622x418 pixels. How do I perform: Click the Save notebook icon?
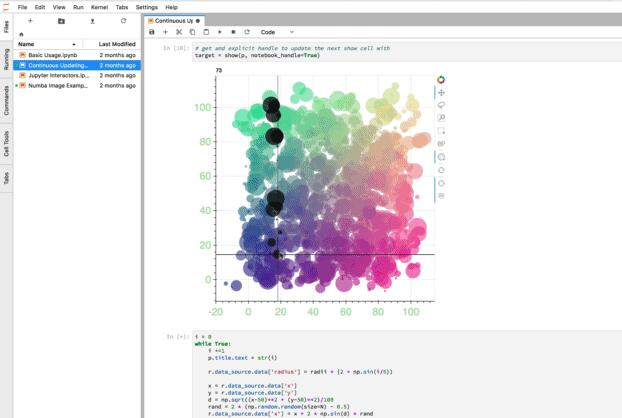coord(152,32)
